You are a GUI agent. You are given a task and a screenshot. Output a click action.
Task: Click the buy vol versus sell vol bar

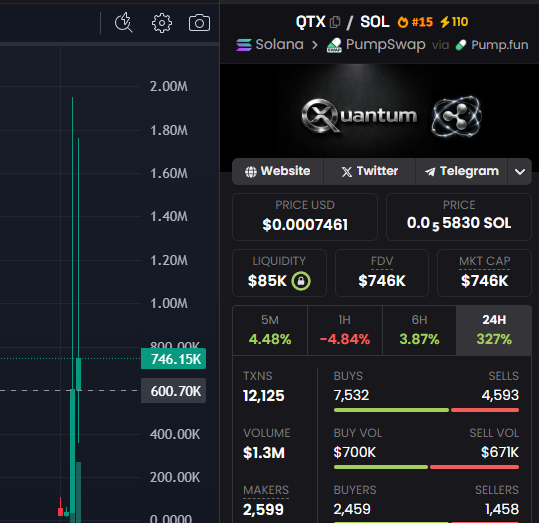[426, 467]
